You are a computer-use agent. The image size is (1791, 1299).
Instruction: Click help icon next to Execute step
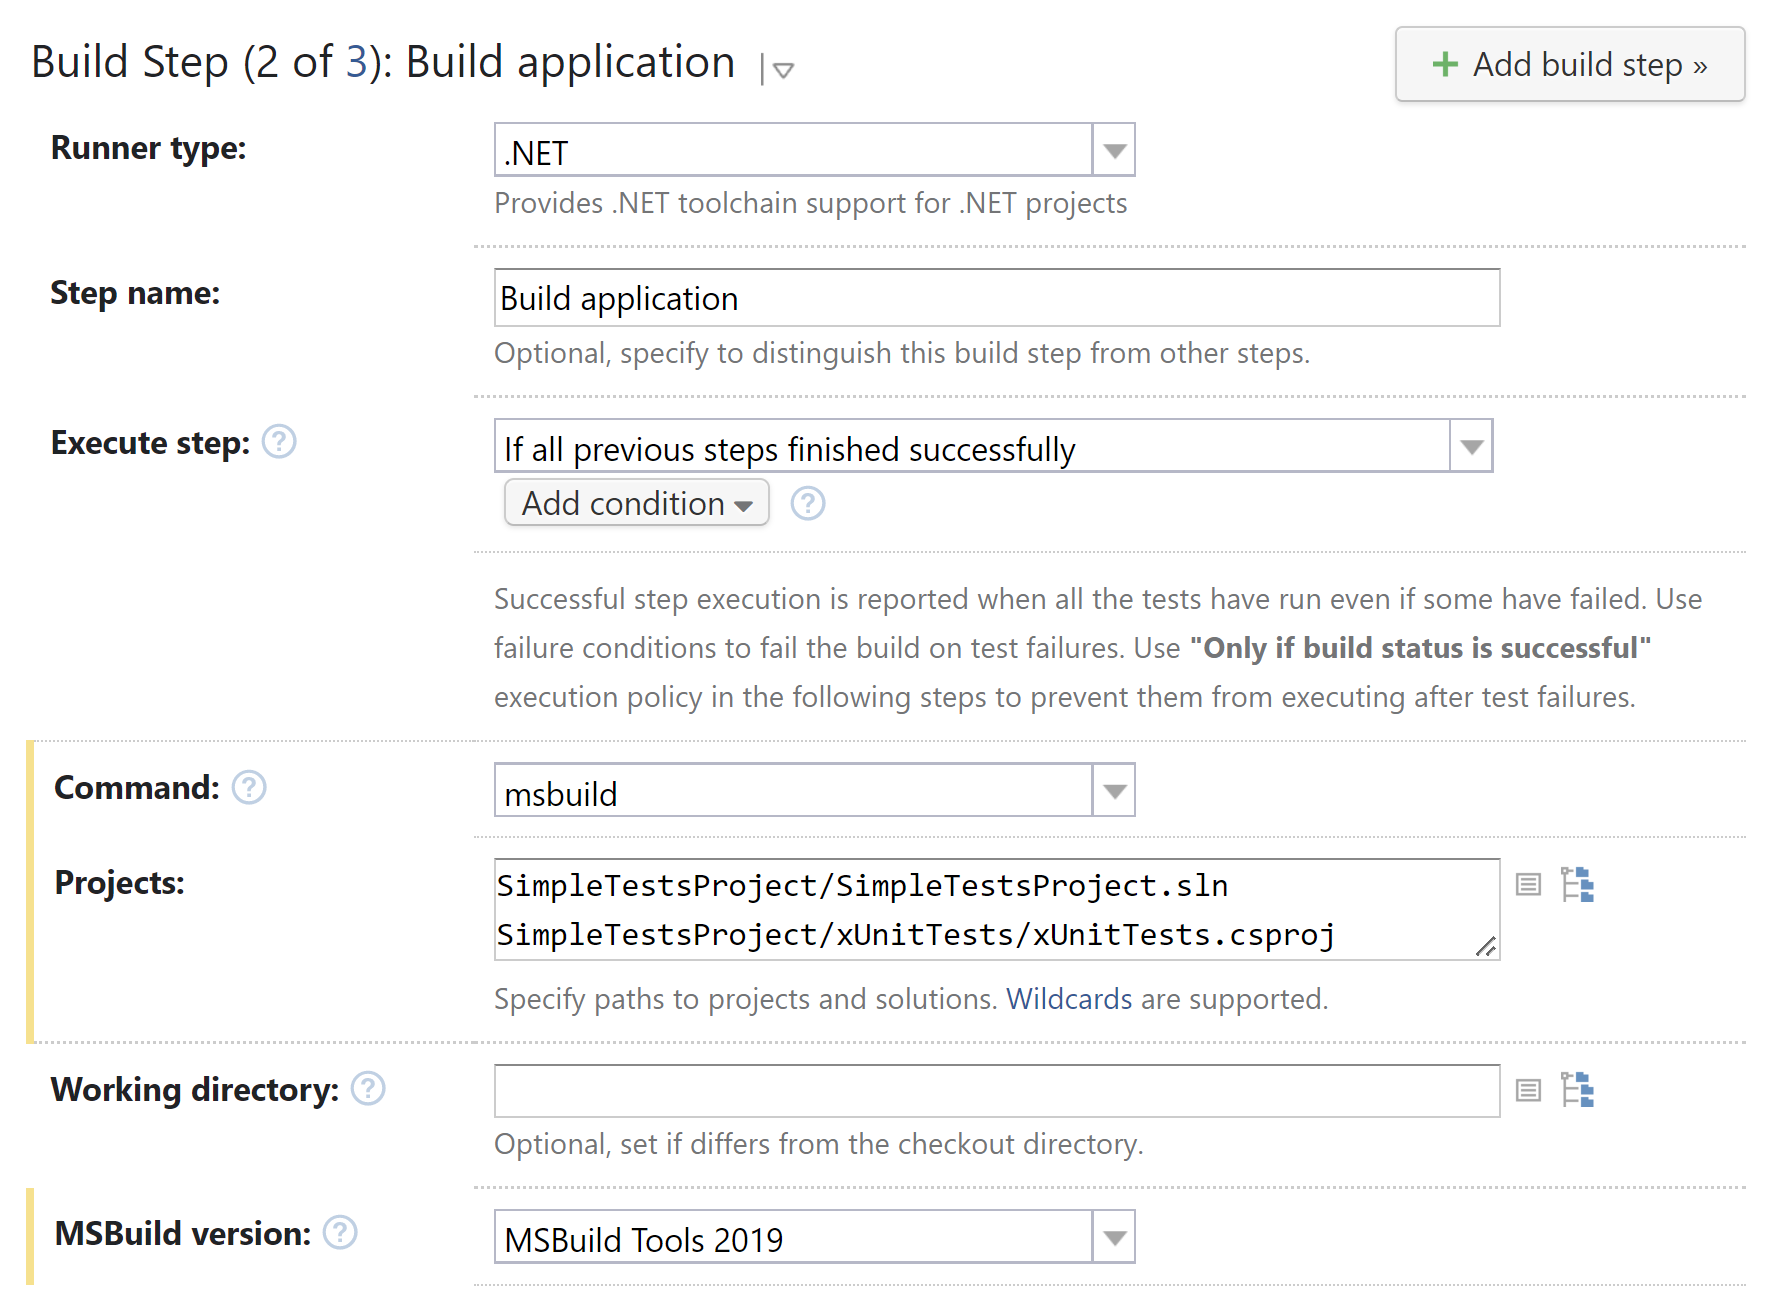coord(279,441)
